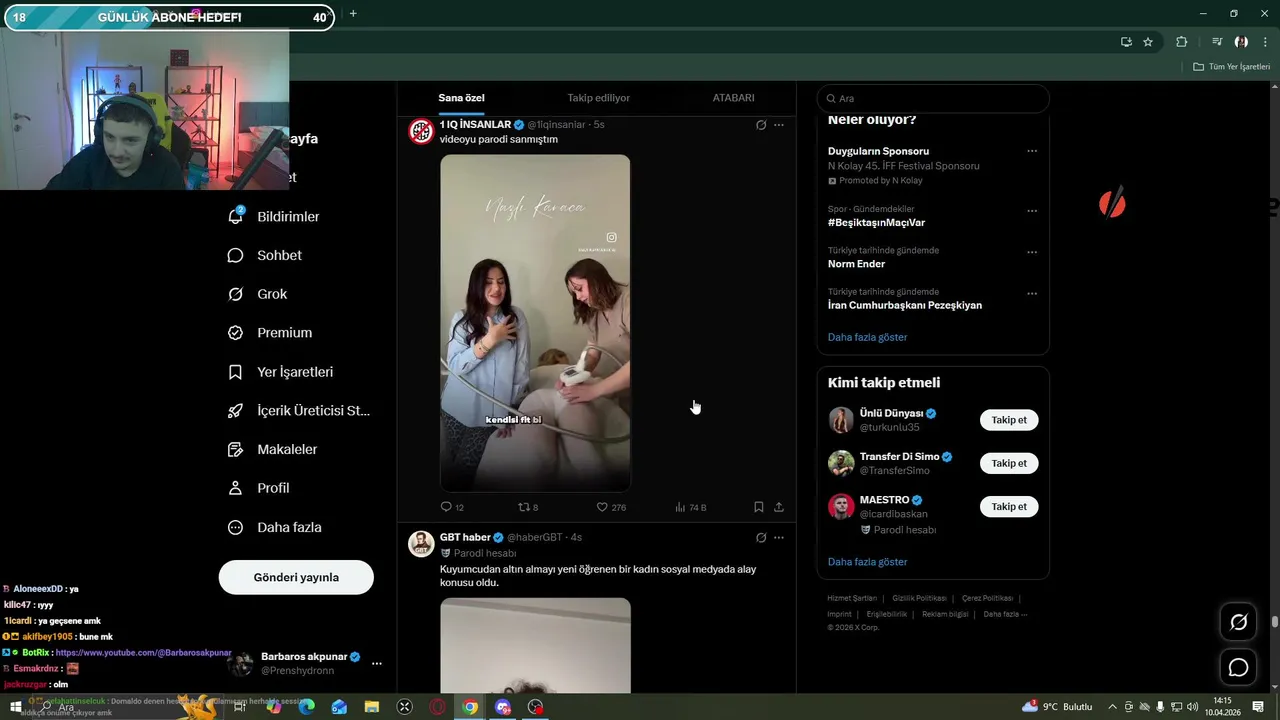Viewport: 1280px width, 720px height.
Task: Install app icon in the address bar
Action: point(1126,42)
